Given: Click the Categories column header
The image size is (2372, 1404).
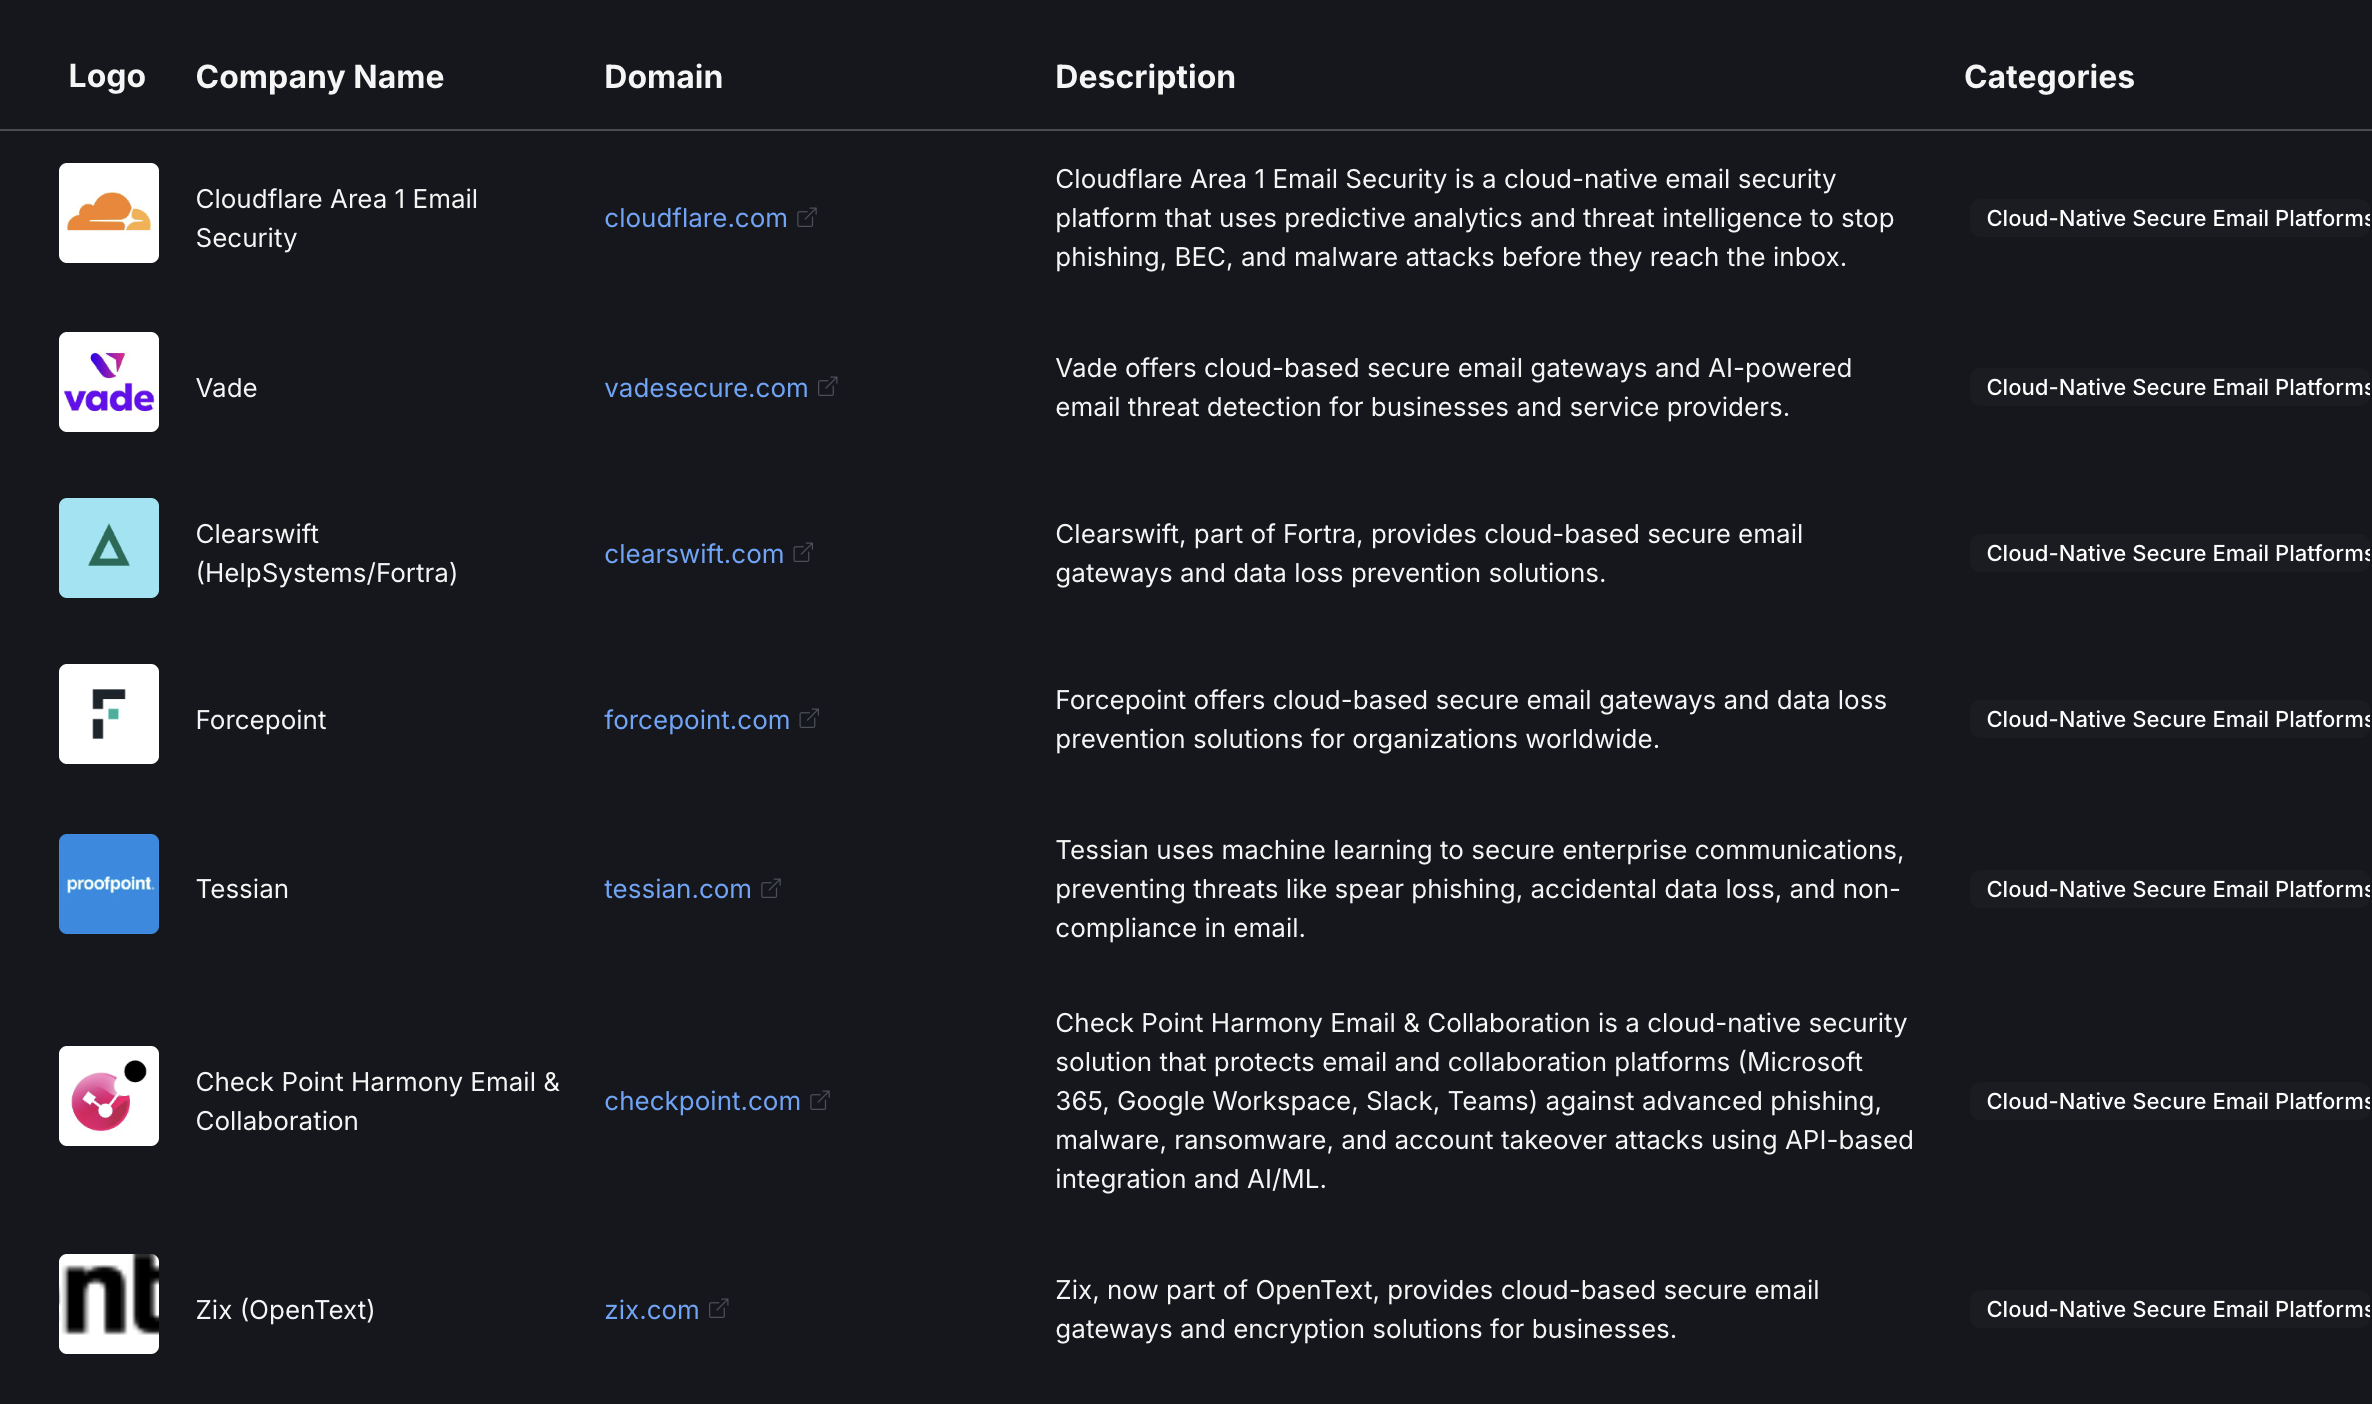Looking at the screenshot, I should (2049, 77).
